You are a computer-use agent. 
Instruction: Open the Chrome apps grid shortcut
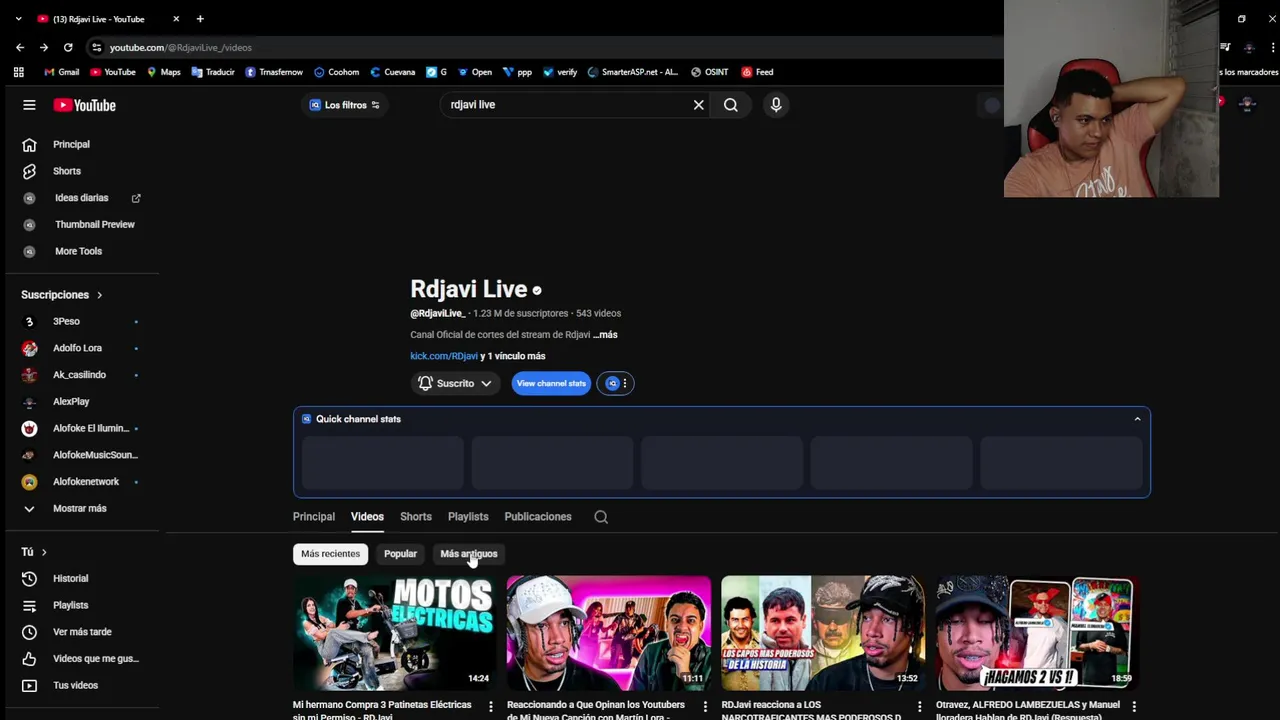[x=18, y=72]
